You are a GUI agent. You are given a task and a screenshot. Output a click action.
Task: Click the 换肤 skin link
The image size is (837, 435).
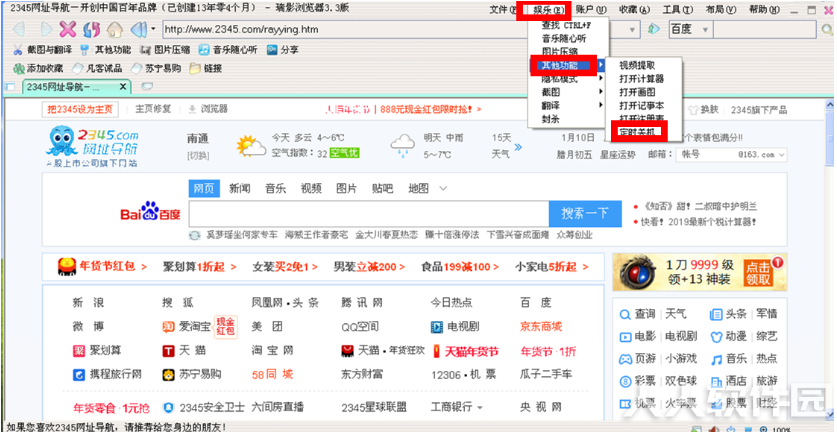click(704, 110)
